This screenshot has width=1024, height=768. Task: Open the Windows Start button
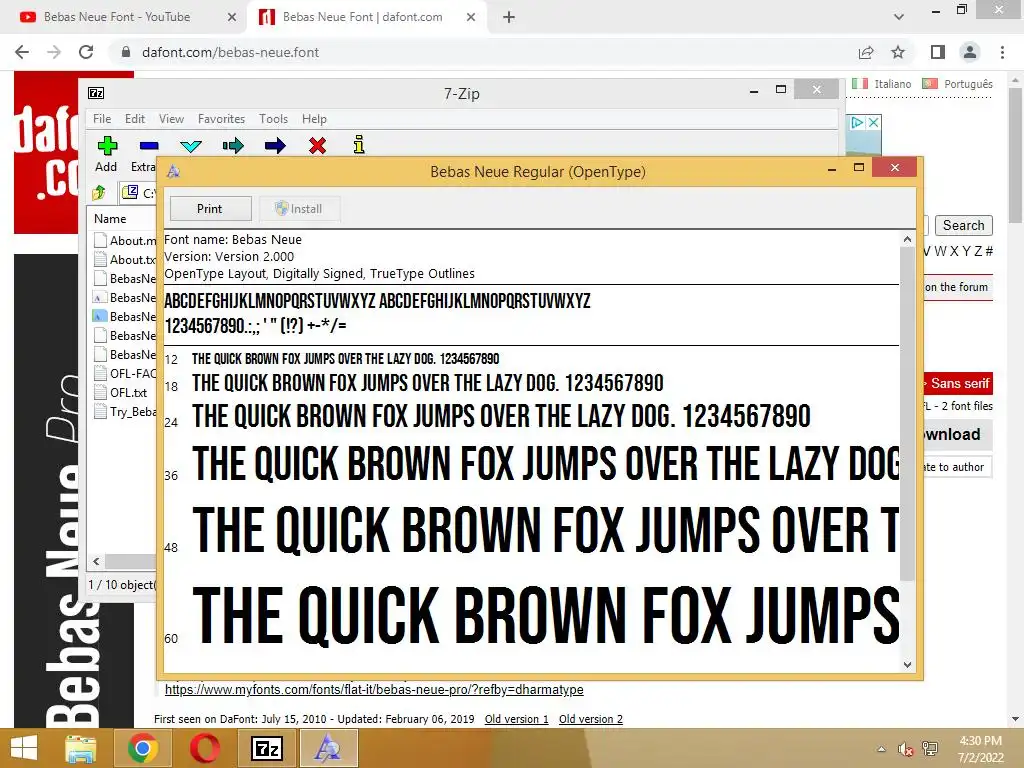pyautogui.click(x=24, y=748)
